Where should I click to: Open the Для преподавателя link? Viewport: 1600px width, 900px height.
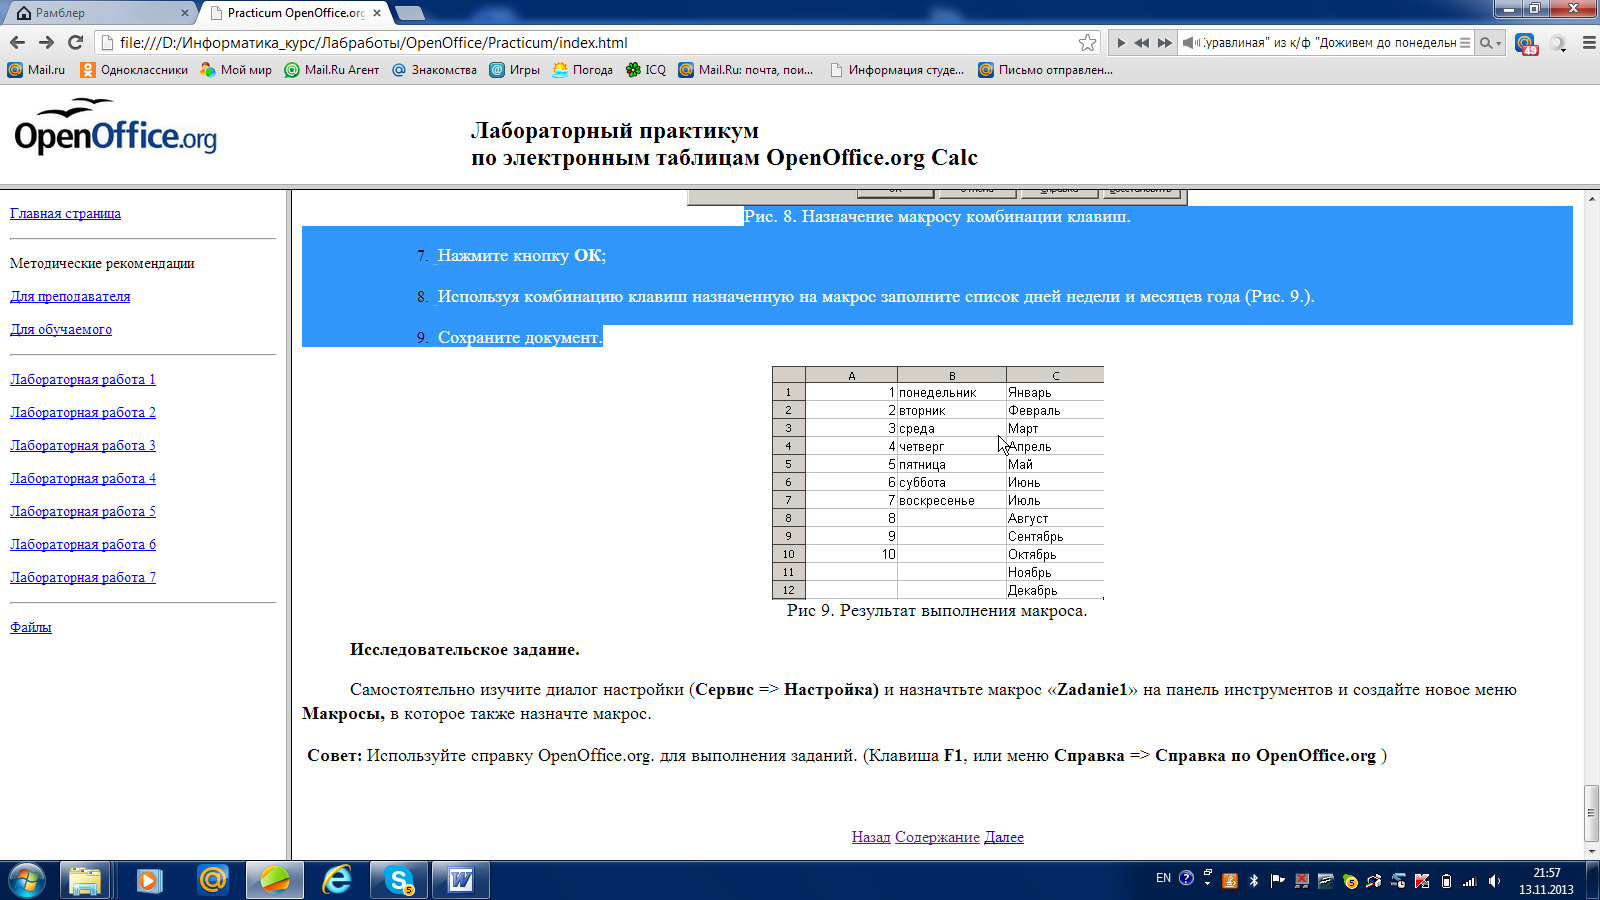point(70,296)
